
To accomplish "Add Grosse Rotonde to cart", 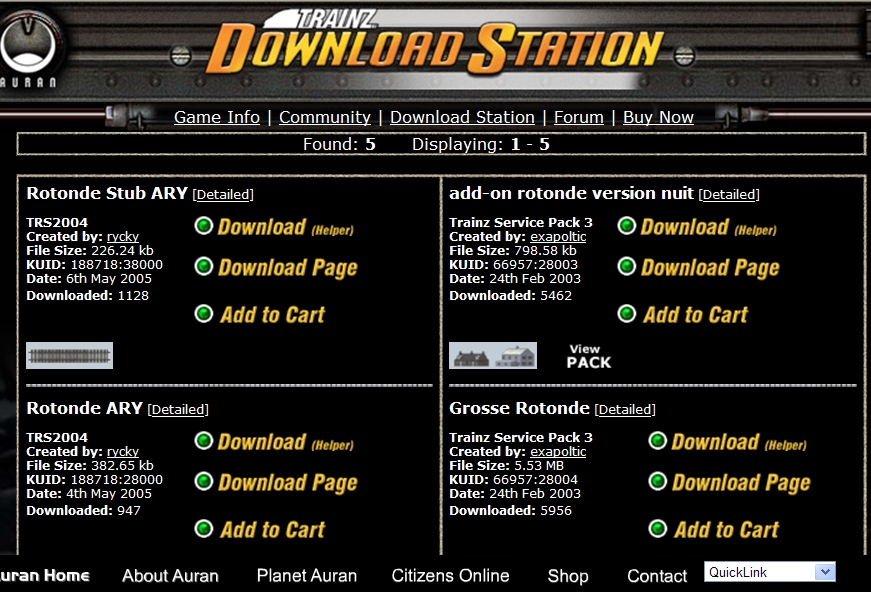I will coord(714,529).
